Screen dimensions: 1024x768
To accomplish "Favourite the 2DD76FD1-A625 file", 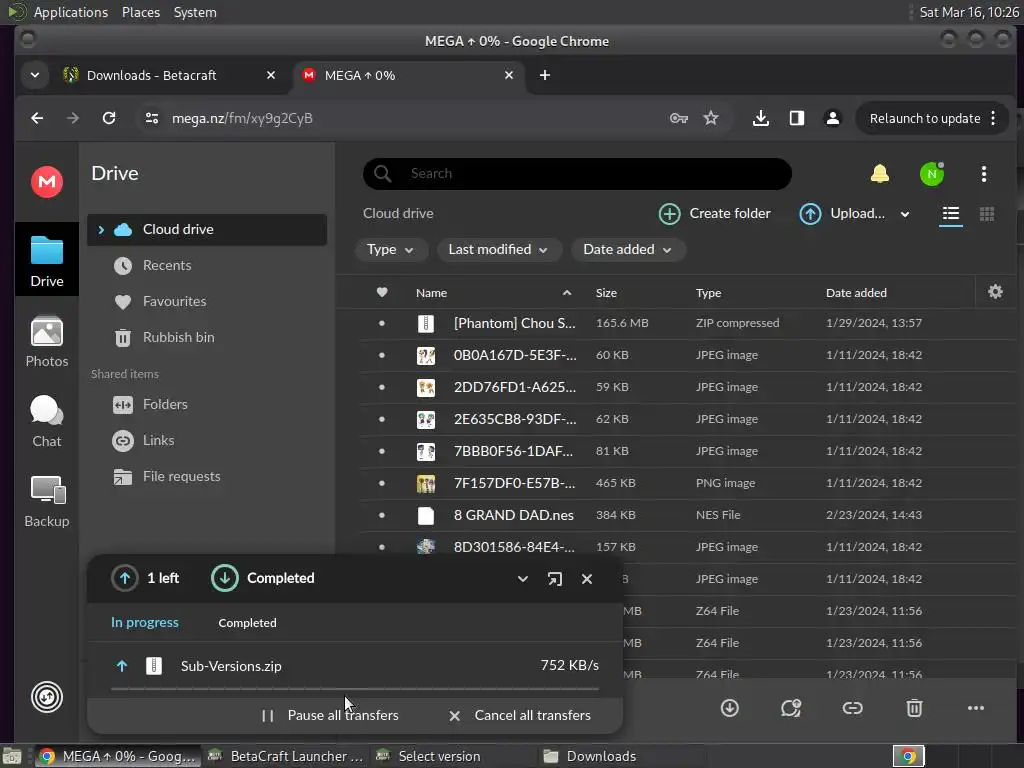I will click(x=382, y=387).
